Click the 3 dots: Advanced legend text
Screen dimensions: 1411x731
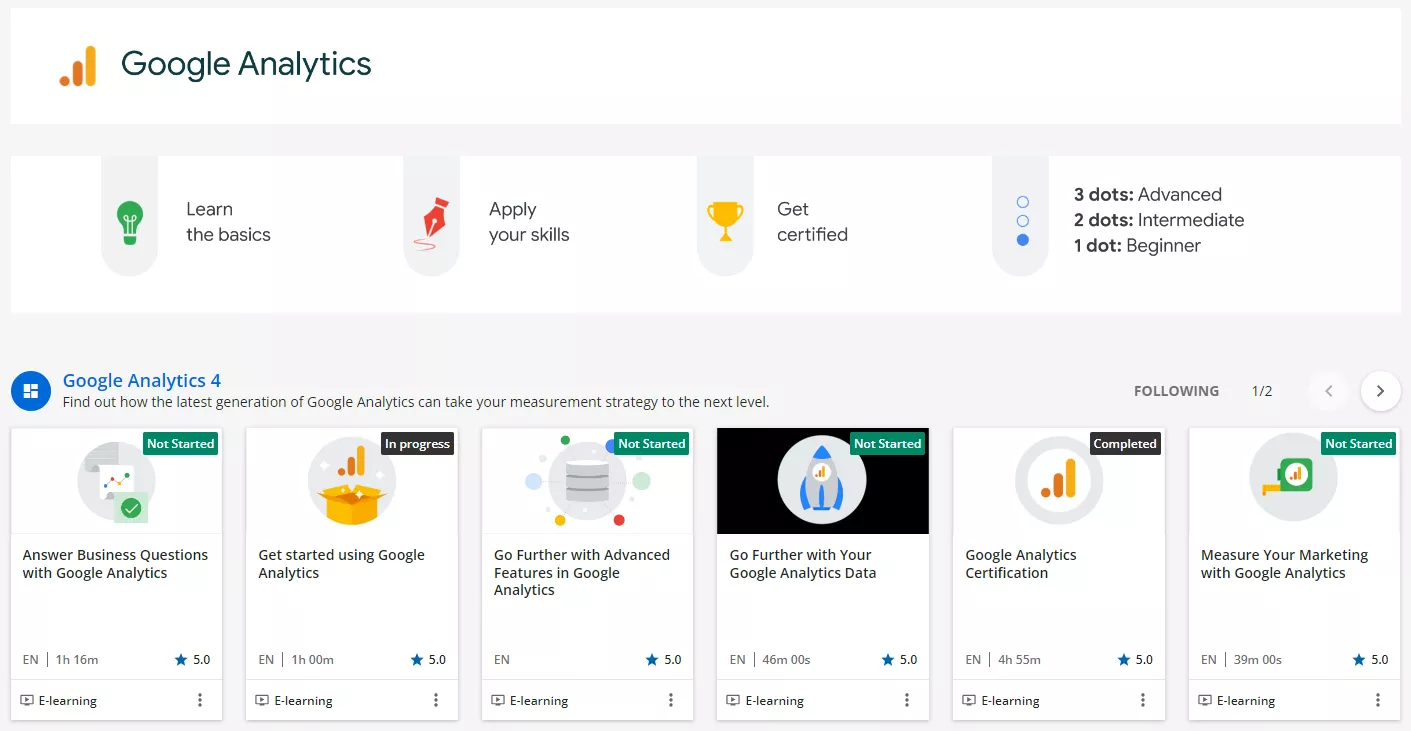point(1148,195)
